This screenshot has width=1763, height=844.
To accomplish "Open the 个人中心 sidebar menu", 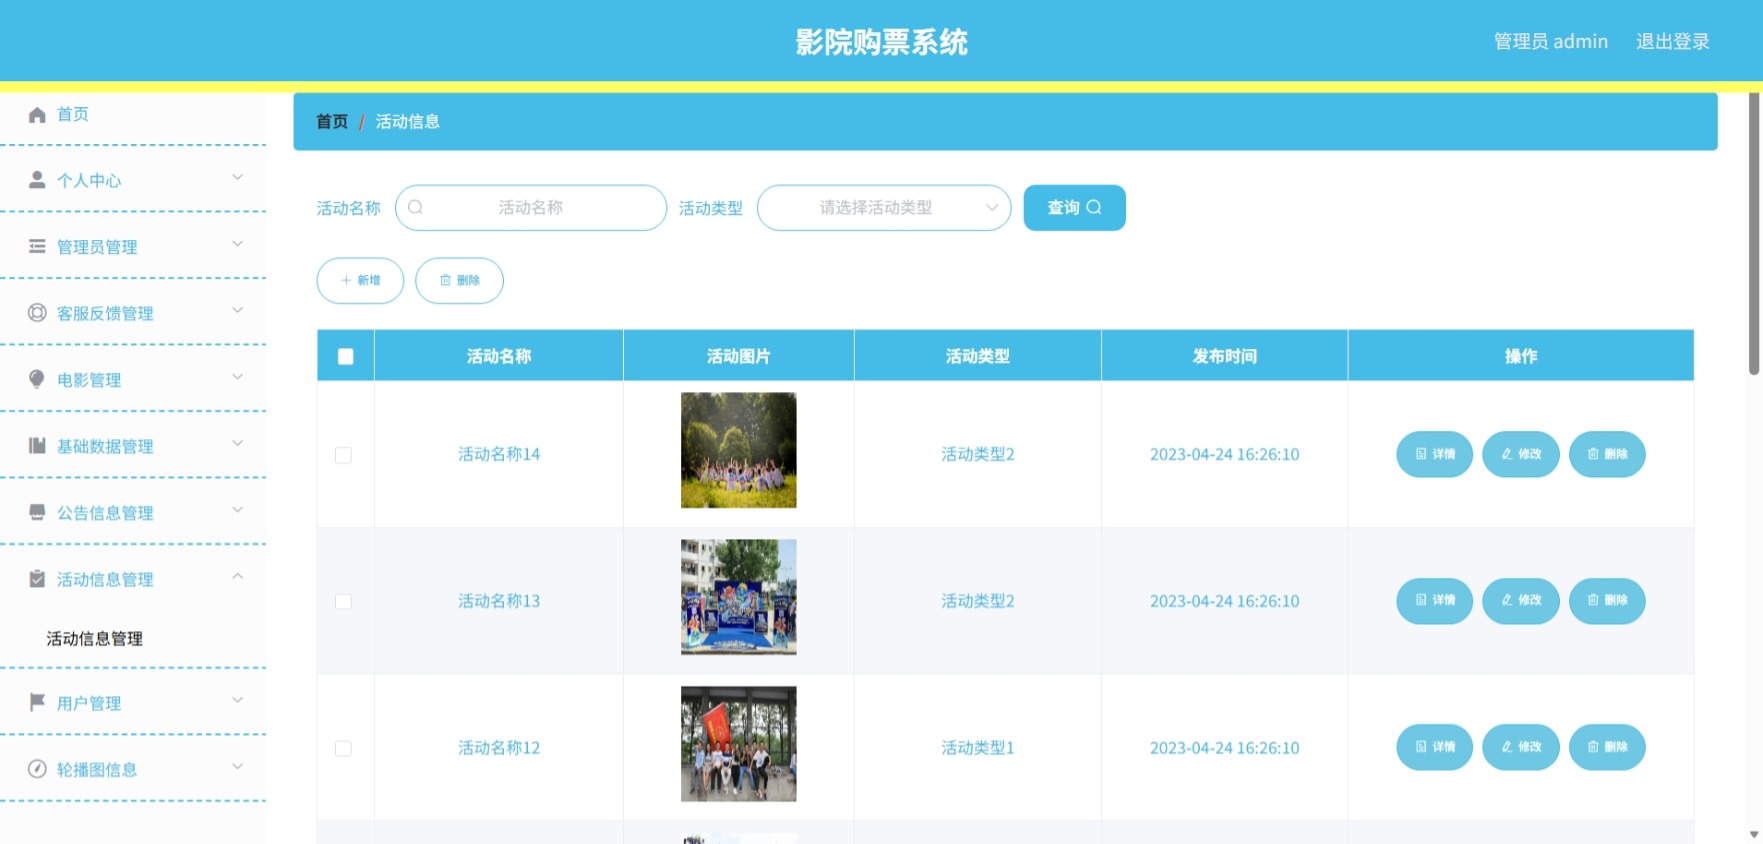I will 133,180.
